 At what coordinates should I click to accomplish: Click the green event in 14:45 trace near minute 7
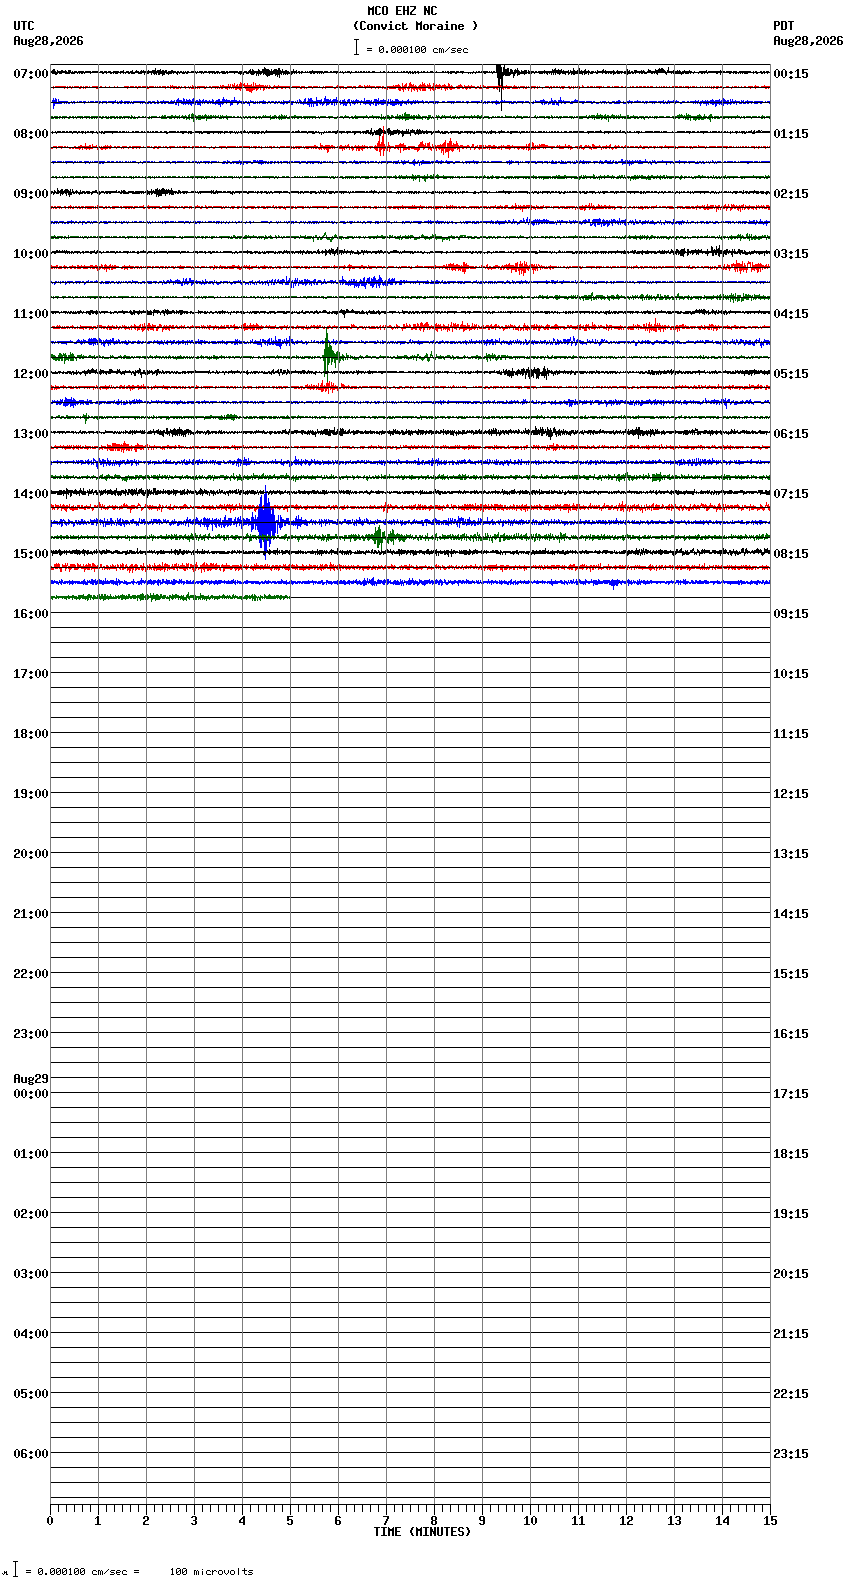380,537
